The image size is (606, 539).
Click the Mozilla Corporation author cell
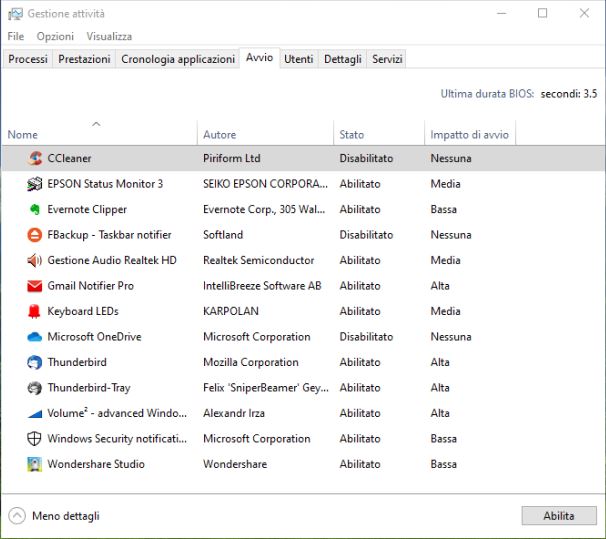click(251, 362)
